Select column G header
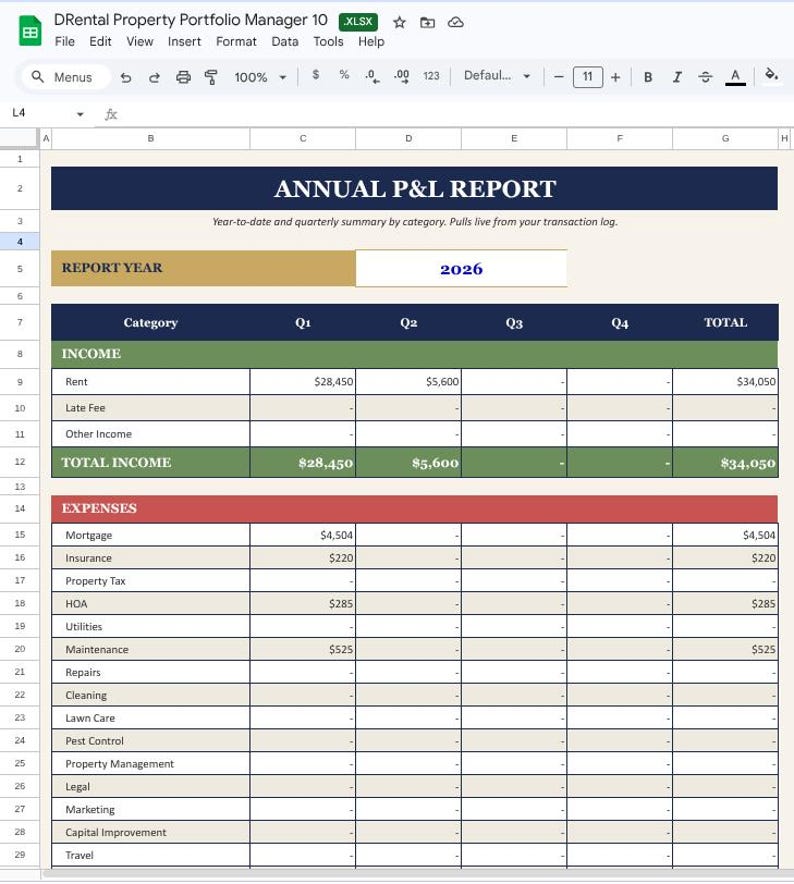794x884 pixels. [x=725, y=138]
